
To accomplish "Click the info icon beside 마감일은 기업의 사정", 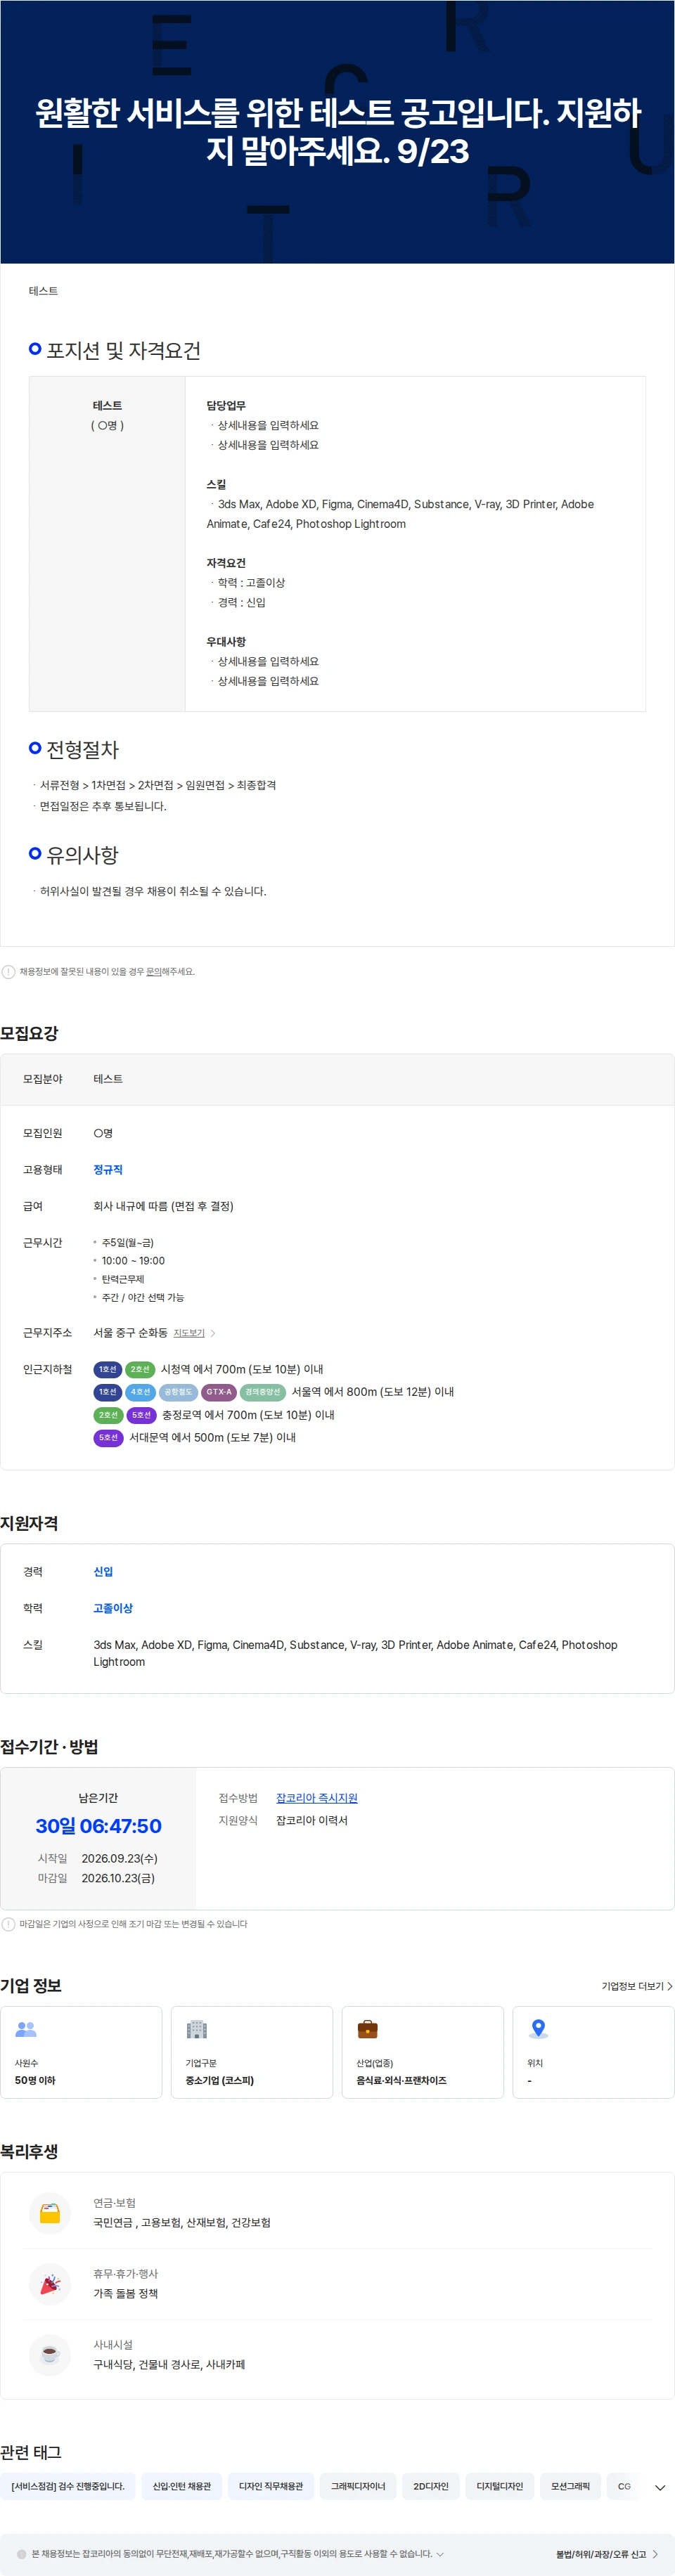I will pos(8,1924).
